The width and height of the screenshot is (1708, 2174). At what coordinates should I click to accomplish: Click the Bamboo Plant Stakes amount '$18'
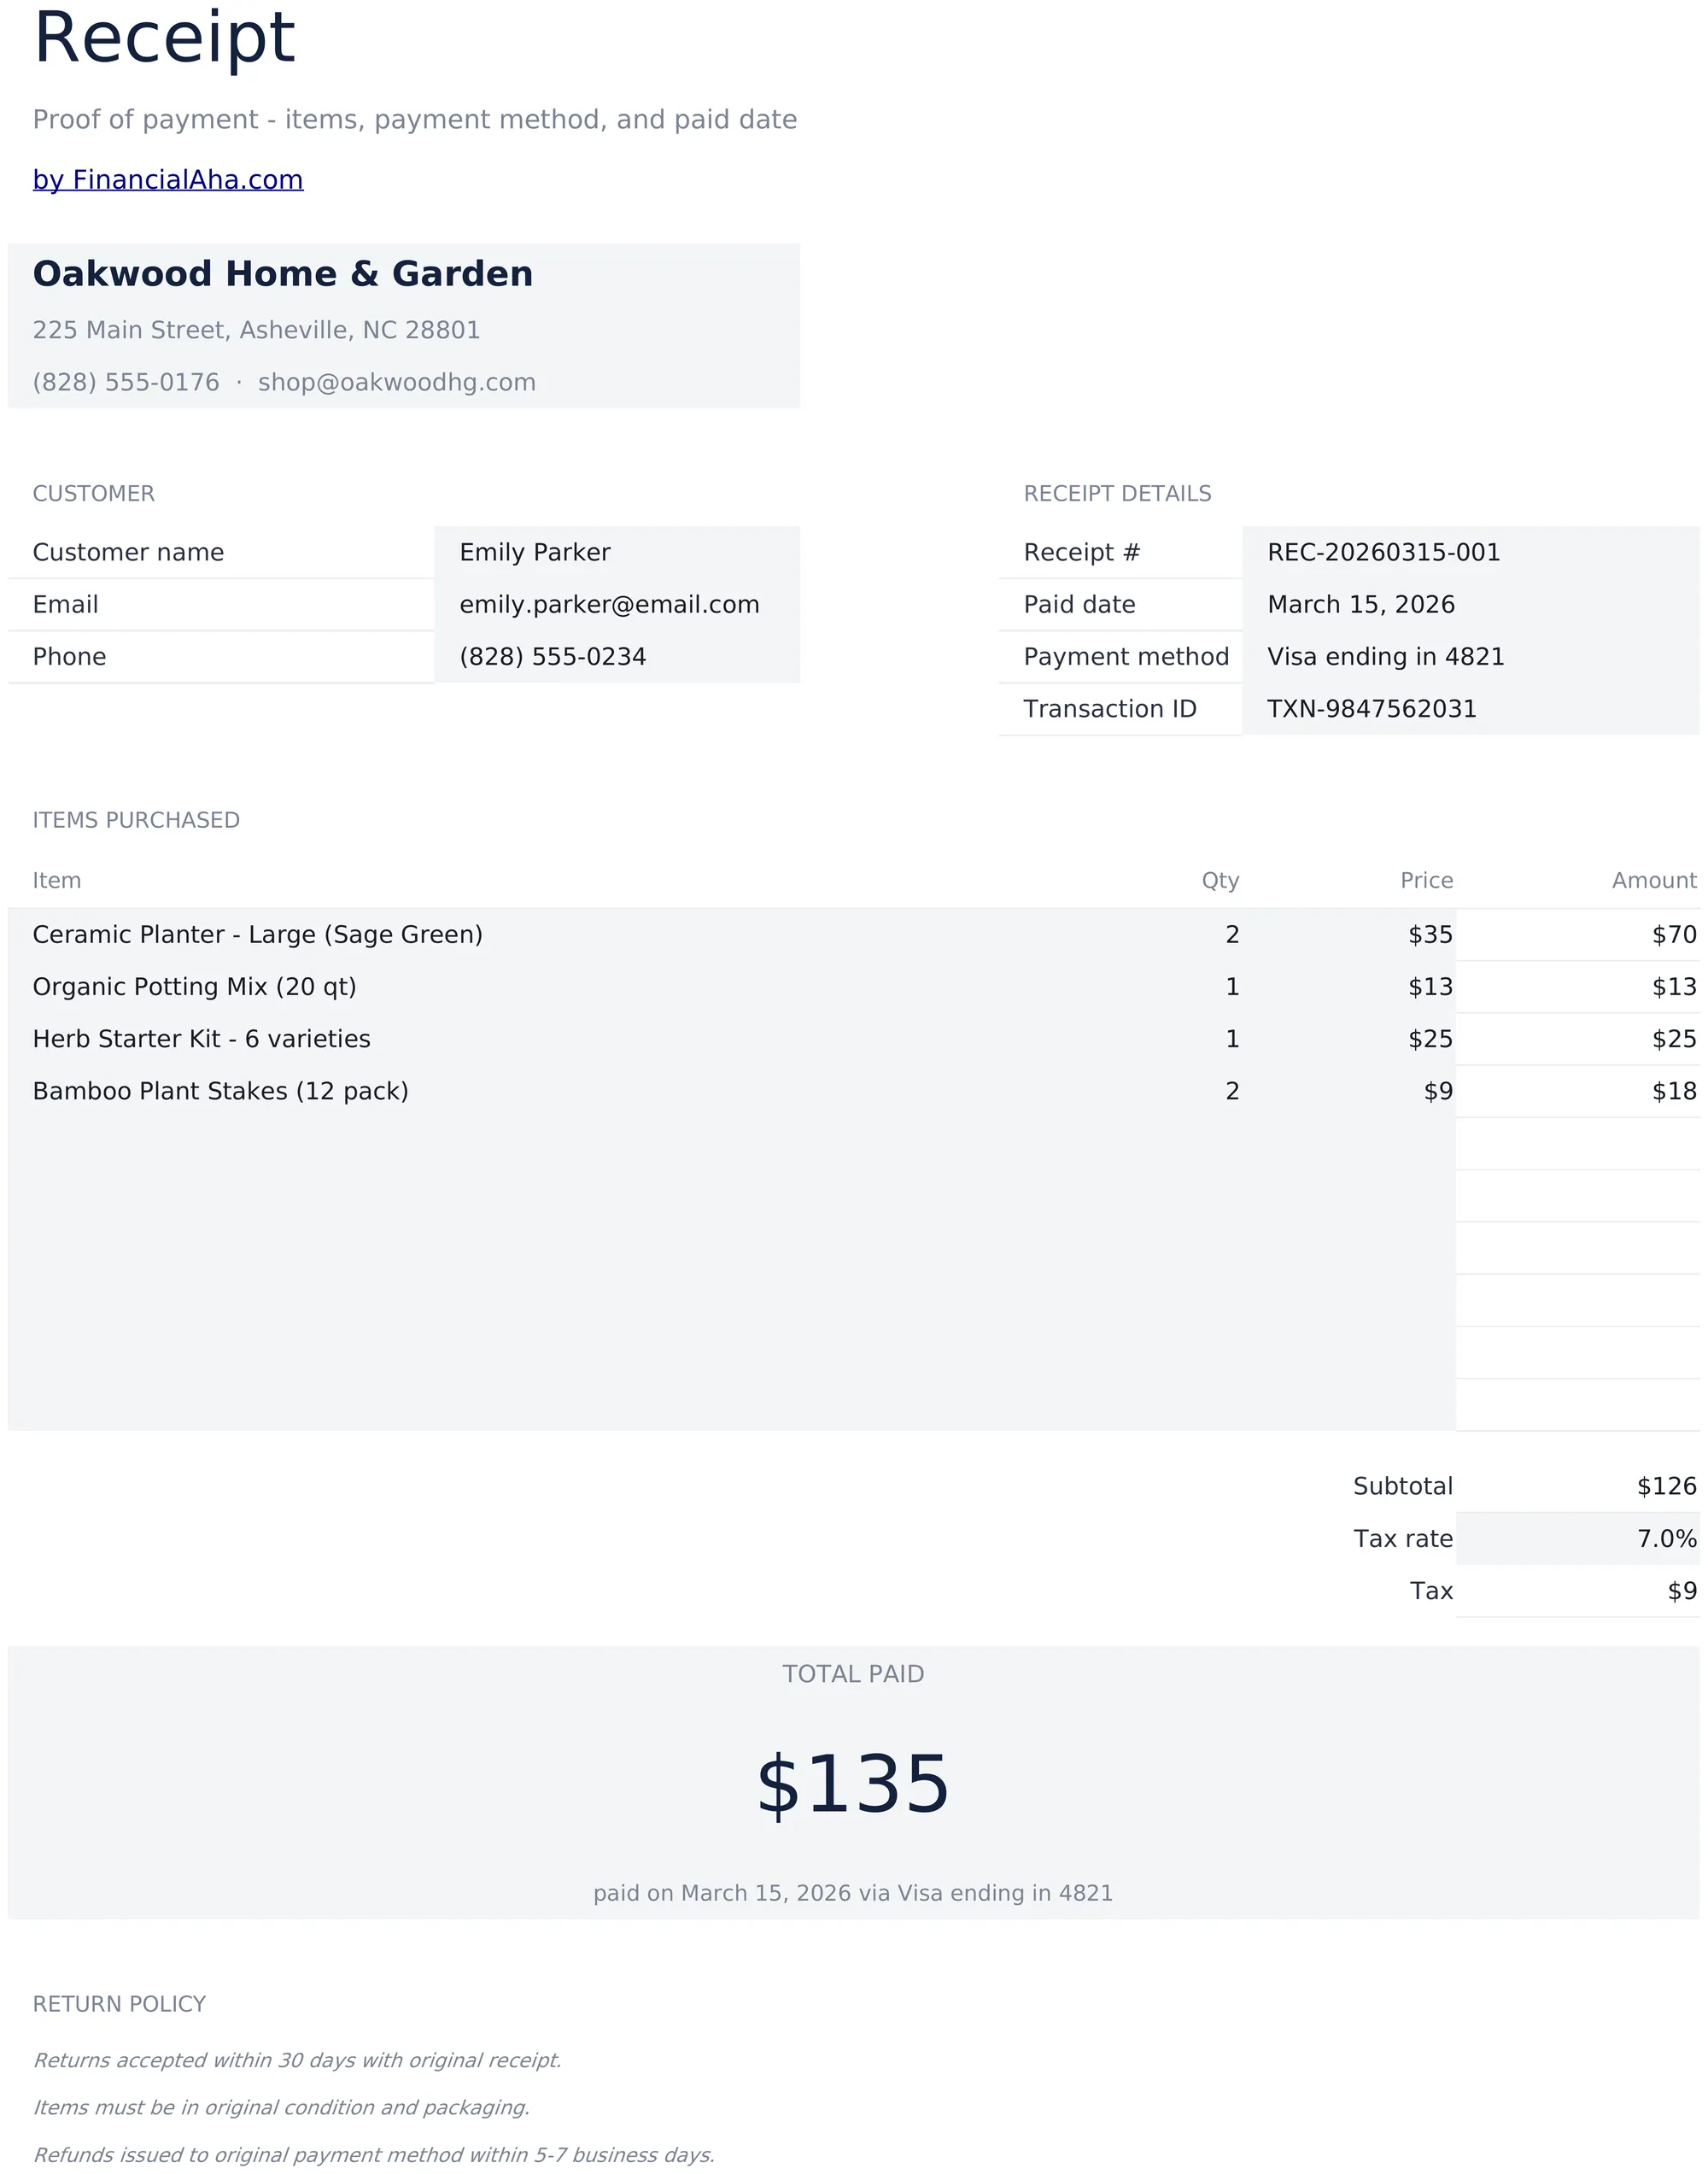click(x=1674, y=1090)
